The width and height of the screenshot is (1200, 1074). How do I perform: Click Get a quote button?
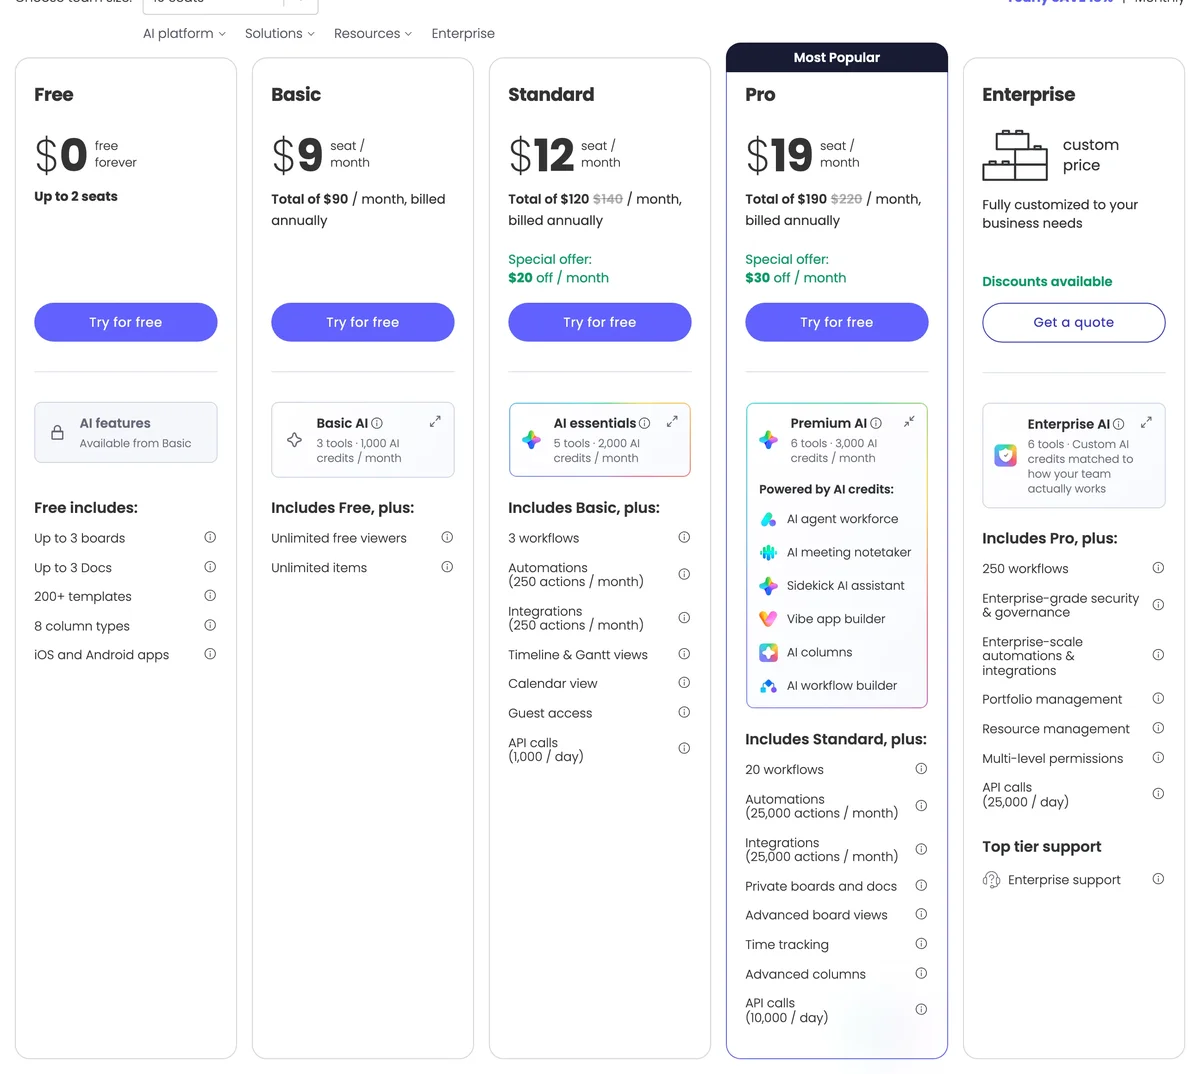tap(1074, 322)
